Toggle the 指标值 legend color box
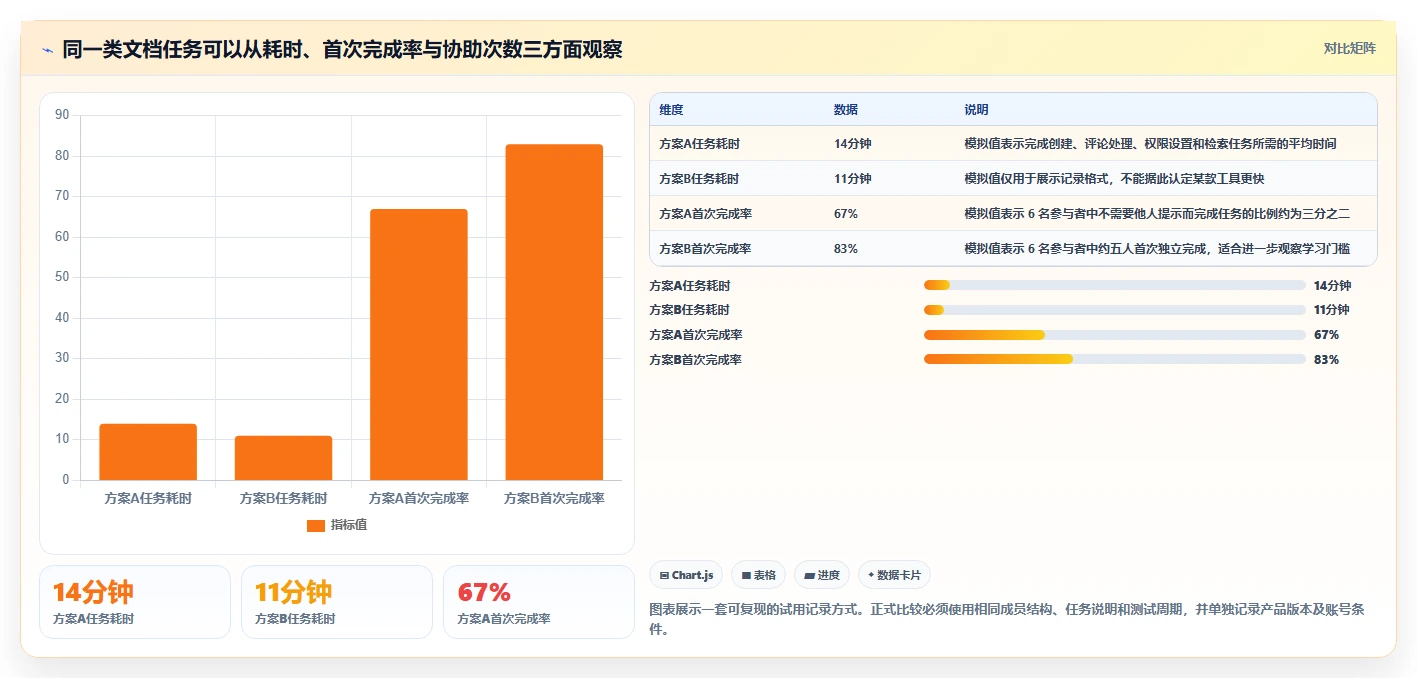Screen dimensions: 1417x678 click(x=316, y=525)
